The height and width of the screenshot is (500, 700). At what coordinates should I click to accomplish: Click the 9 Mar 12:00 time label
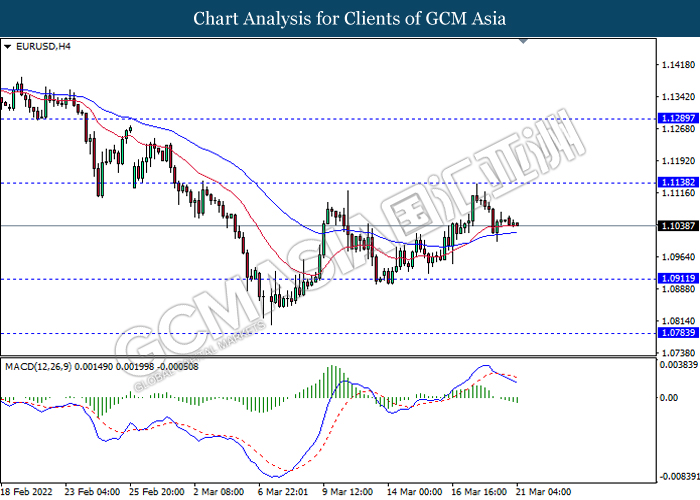tap(348, 492)
